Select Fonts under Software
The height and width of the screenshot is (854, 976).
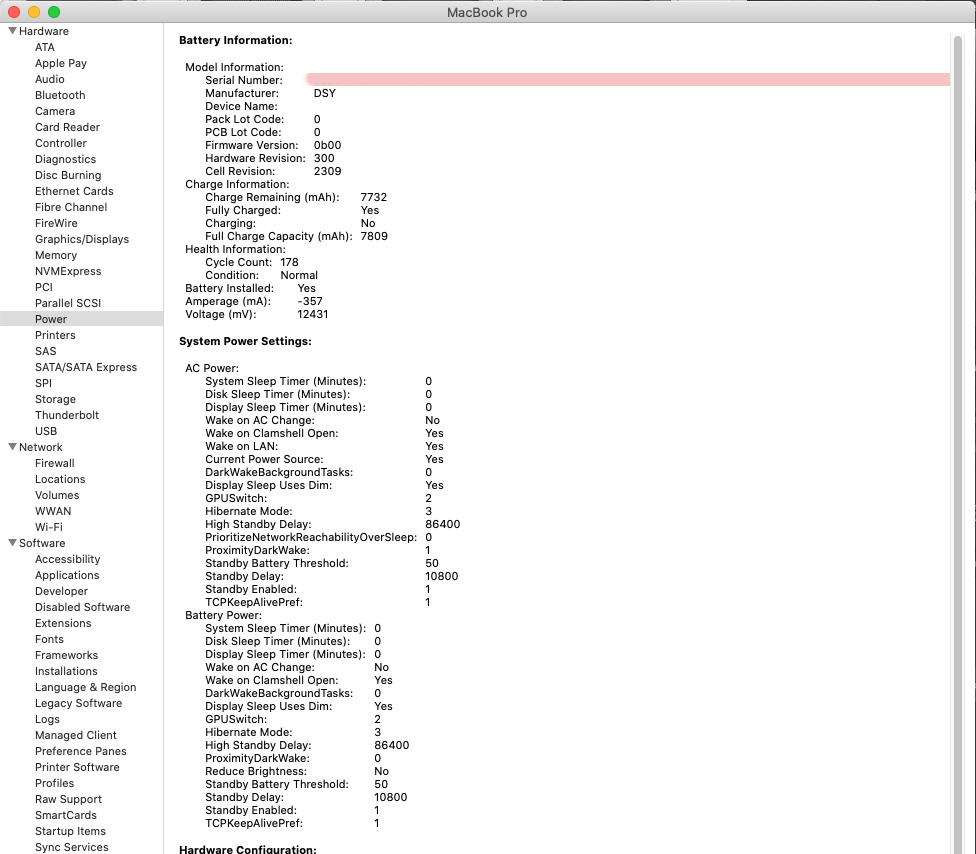tap(49, 639)
